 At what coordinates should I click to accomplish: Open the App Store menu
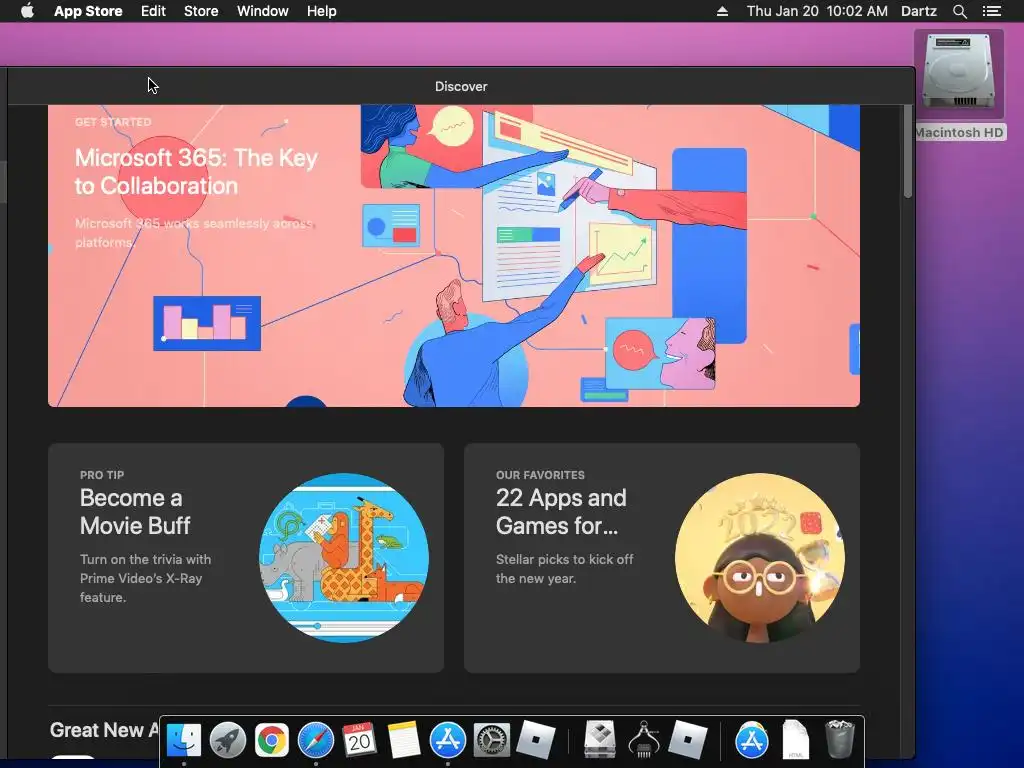click(x=88, y=11)
